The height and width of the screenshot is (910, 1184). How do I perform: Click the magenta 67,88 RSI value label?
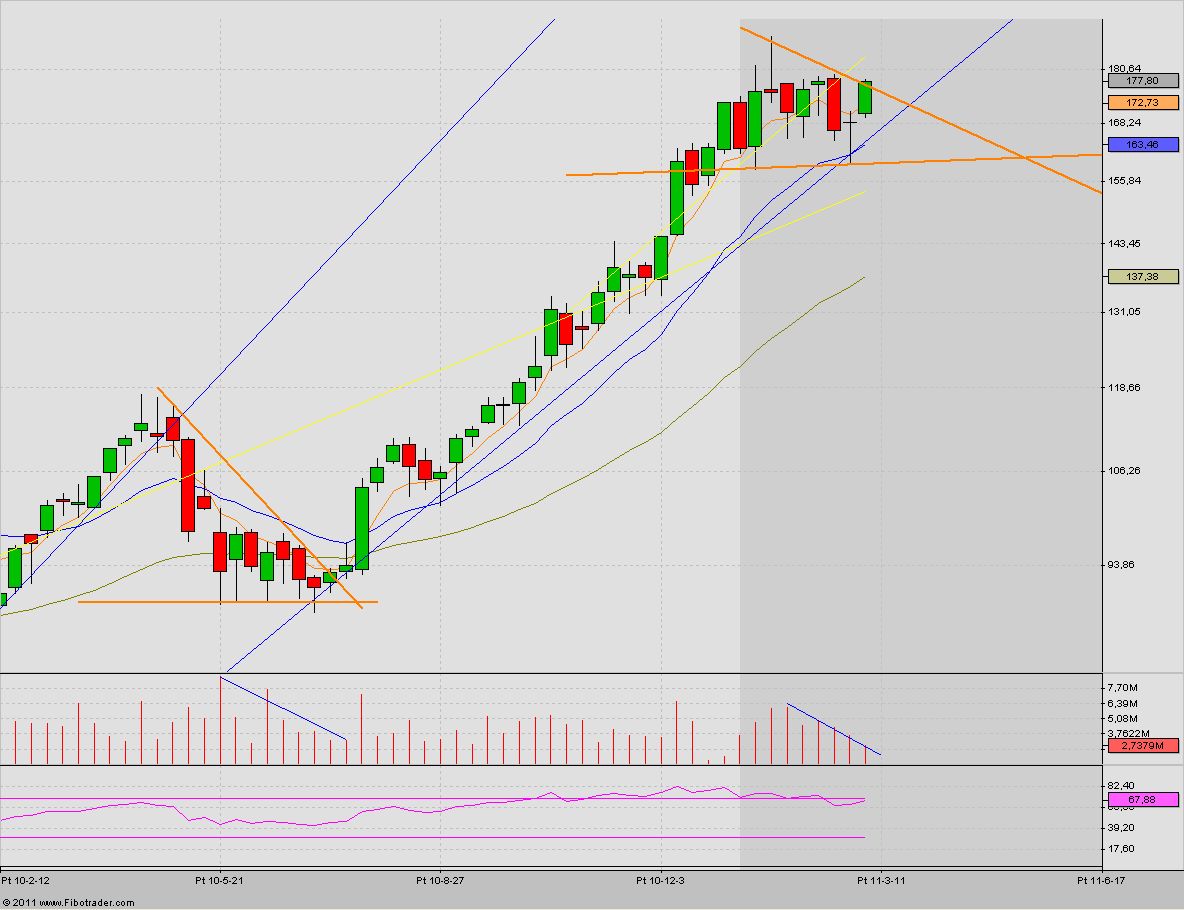[1142, 799]
